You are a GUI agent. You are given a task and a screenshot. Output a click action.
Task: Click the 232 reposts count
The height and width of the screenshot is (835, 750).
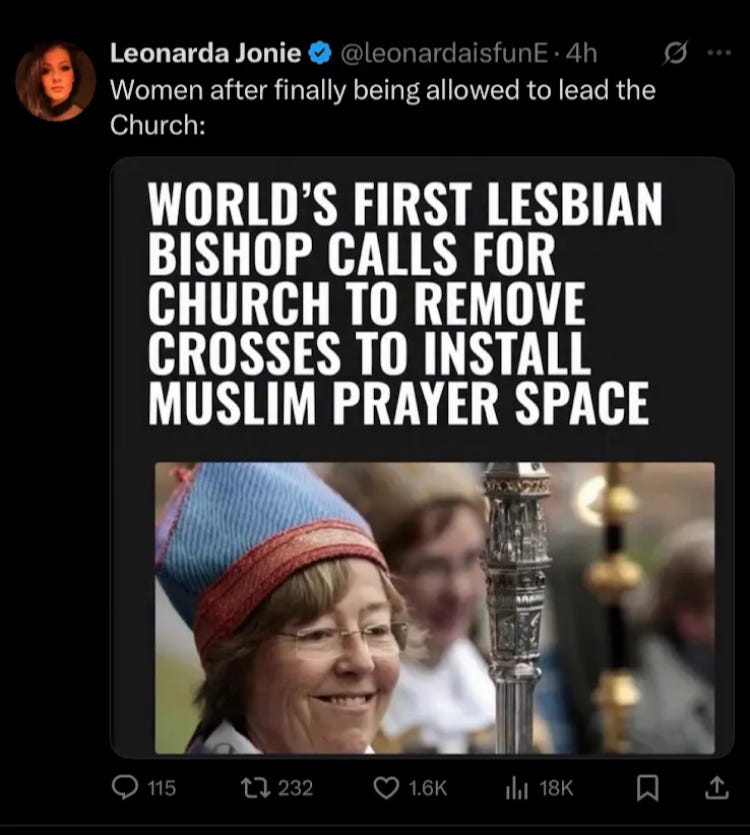coord(296,788)
